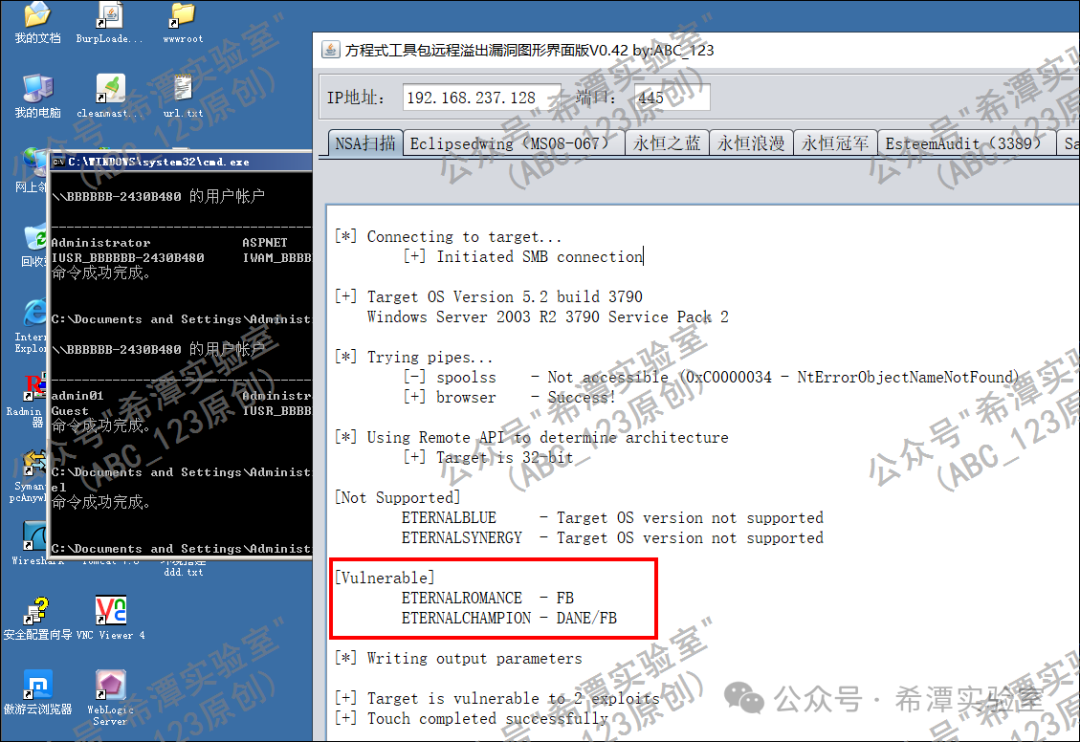Image resolution: width=1080 pixels, height=742 pixels.
Task: Click the IP地址 input field
Action: [x=482, y=97]
